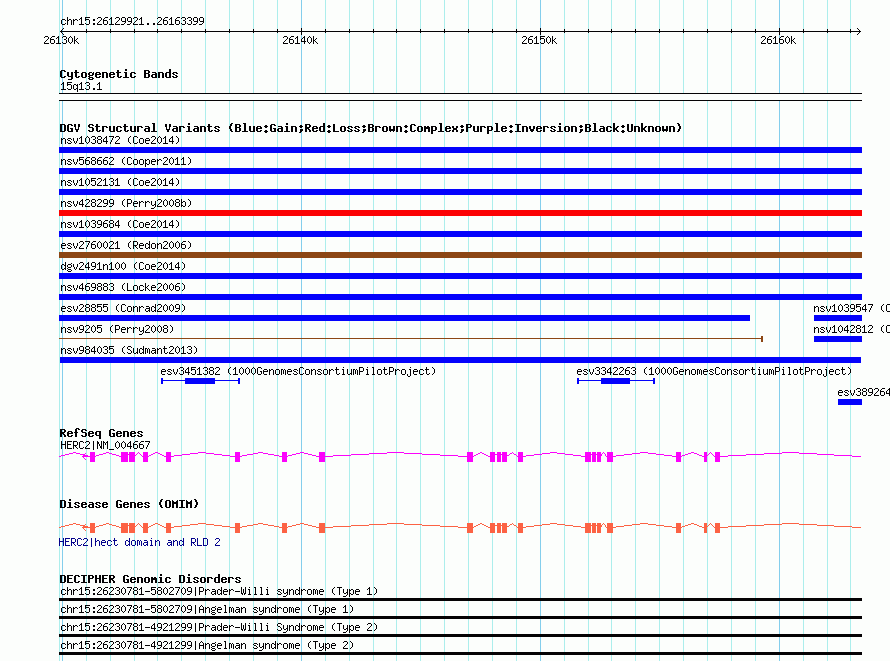Click the short blue bar under nsv1042812
The width and height of the screenshot is (890, 661).
click(x=838, y=339)
